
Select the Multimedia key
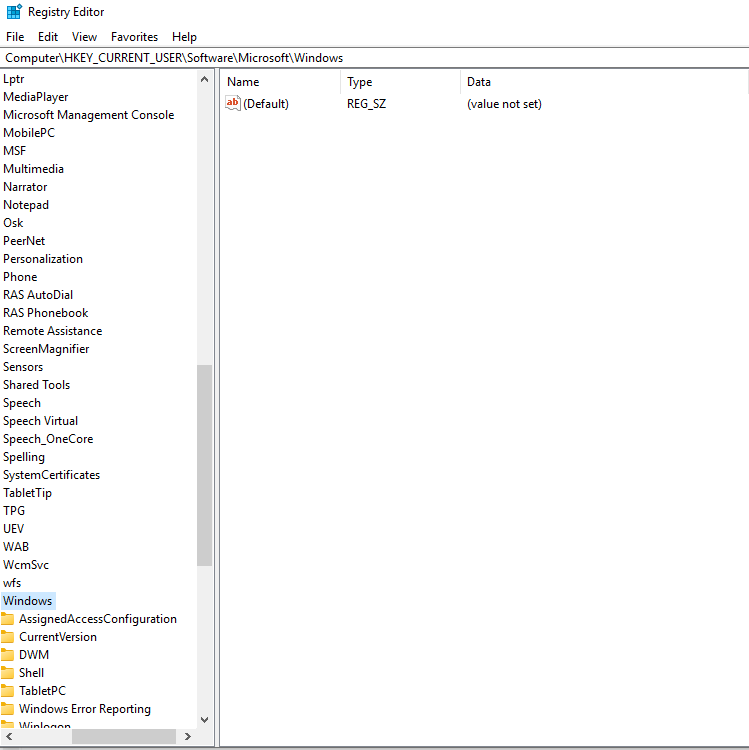pos(33,169)
